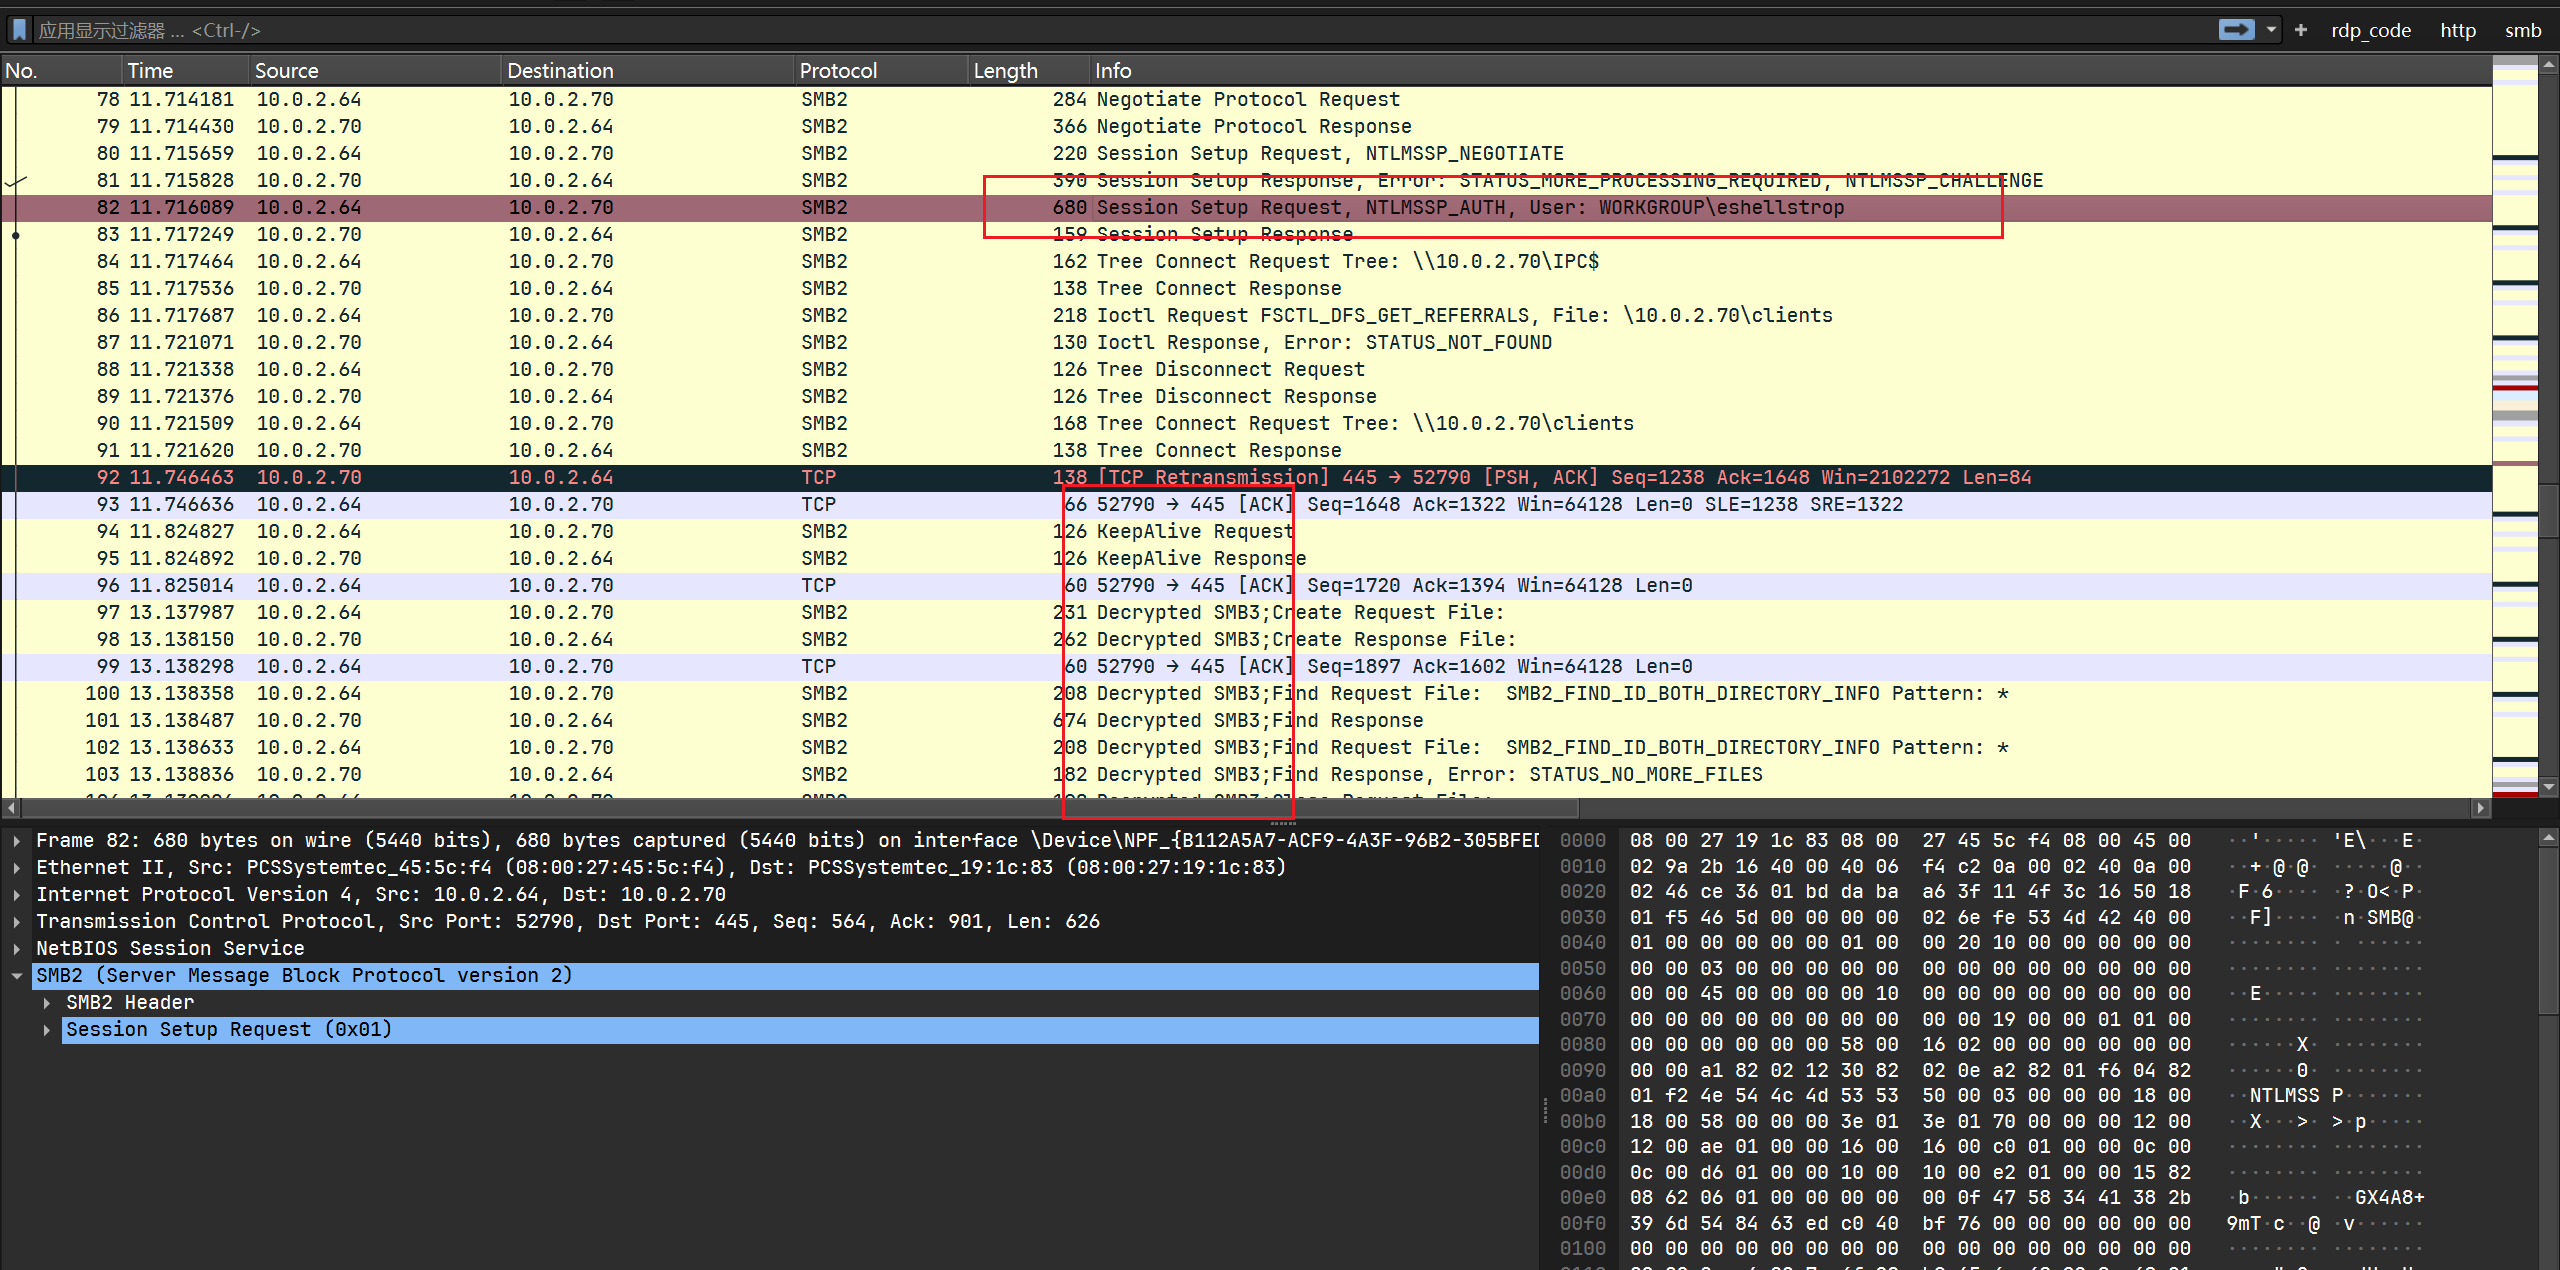
Task: Click inside the display filter input
Action: (x=1100, y=30)
